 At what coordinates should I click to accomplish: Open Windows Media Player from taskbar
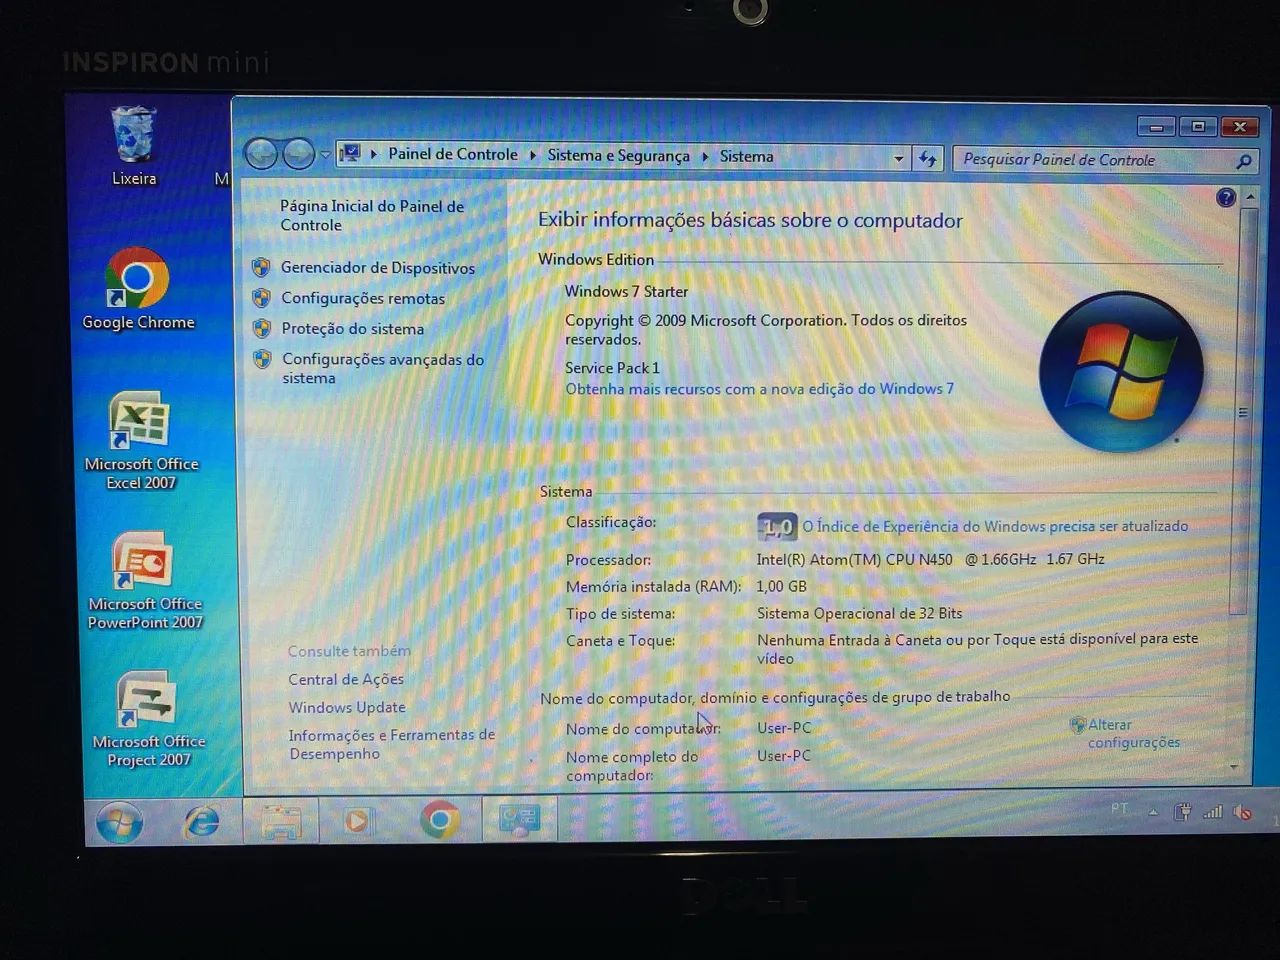click(358, 822)
